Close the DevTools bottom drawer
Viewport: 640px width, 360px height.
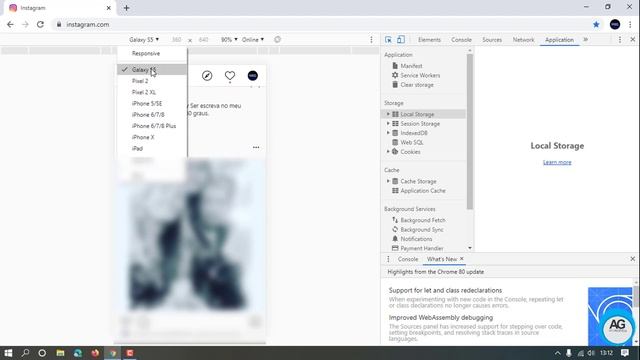click(x=633, y=259)
